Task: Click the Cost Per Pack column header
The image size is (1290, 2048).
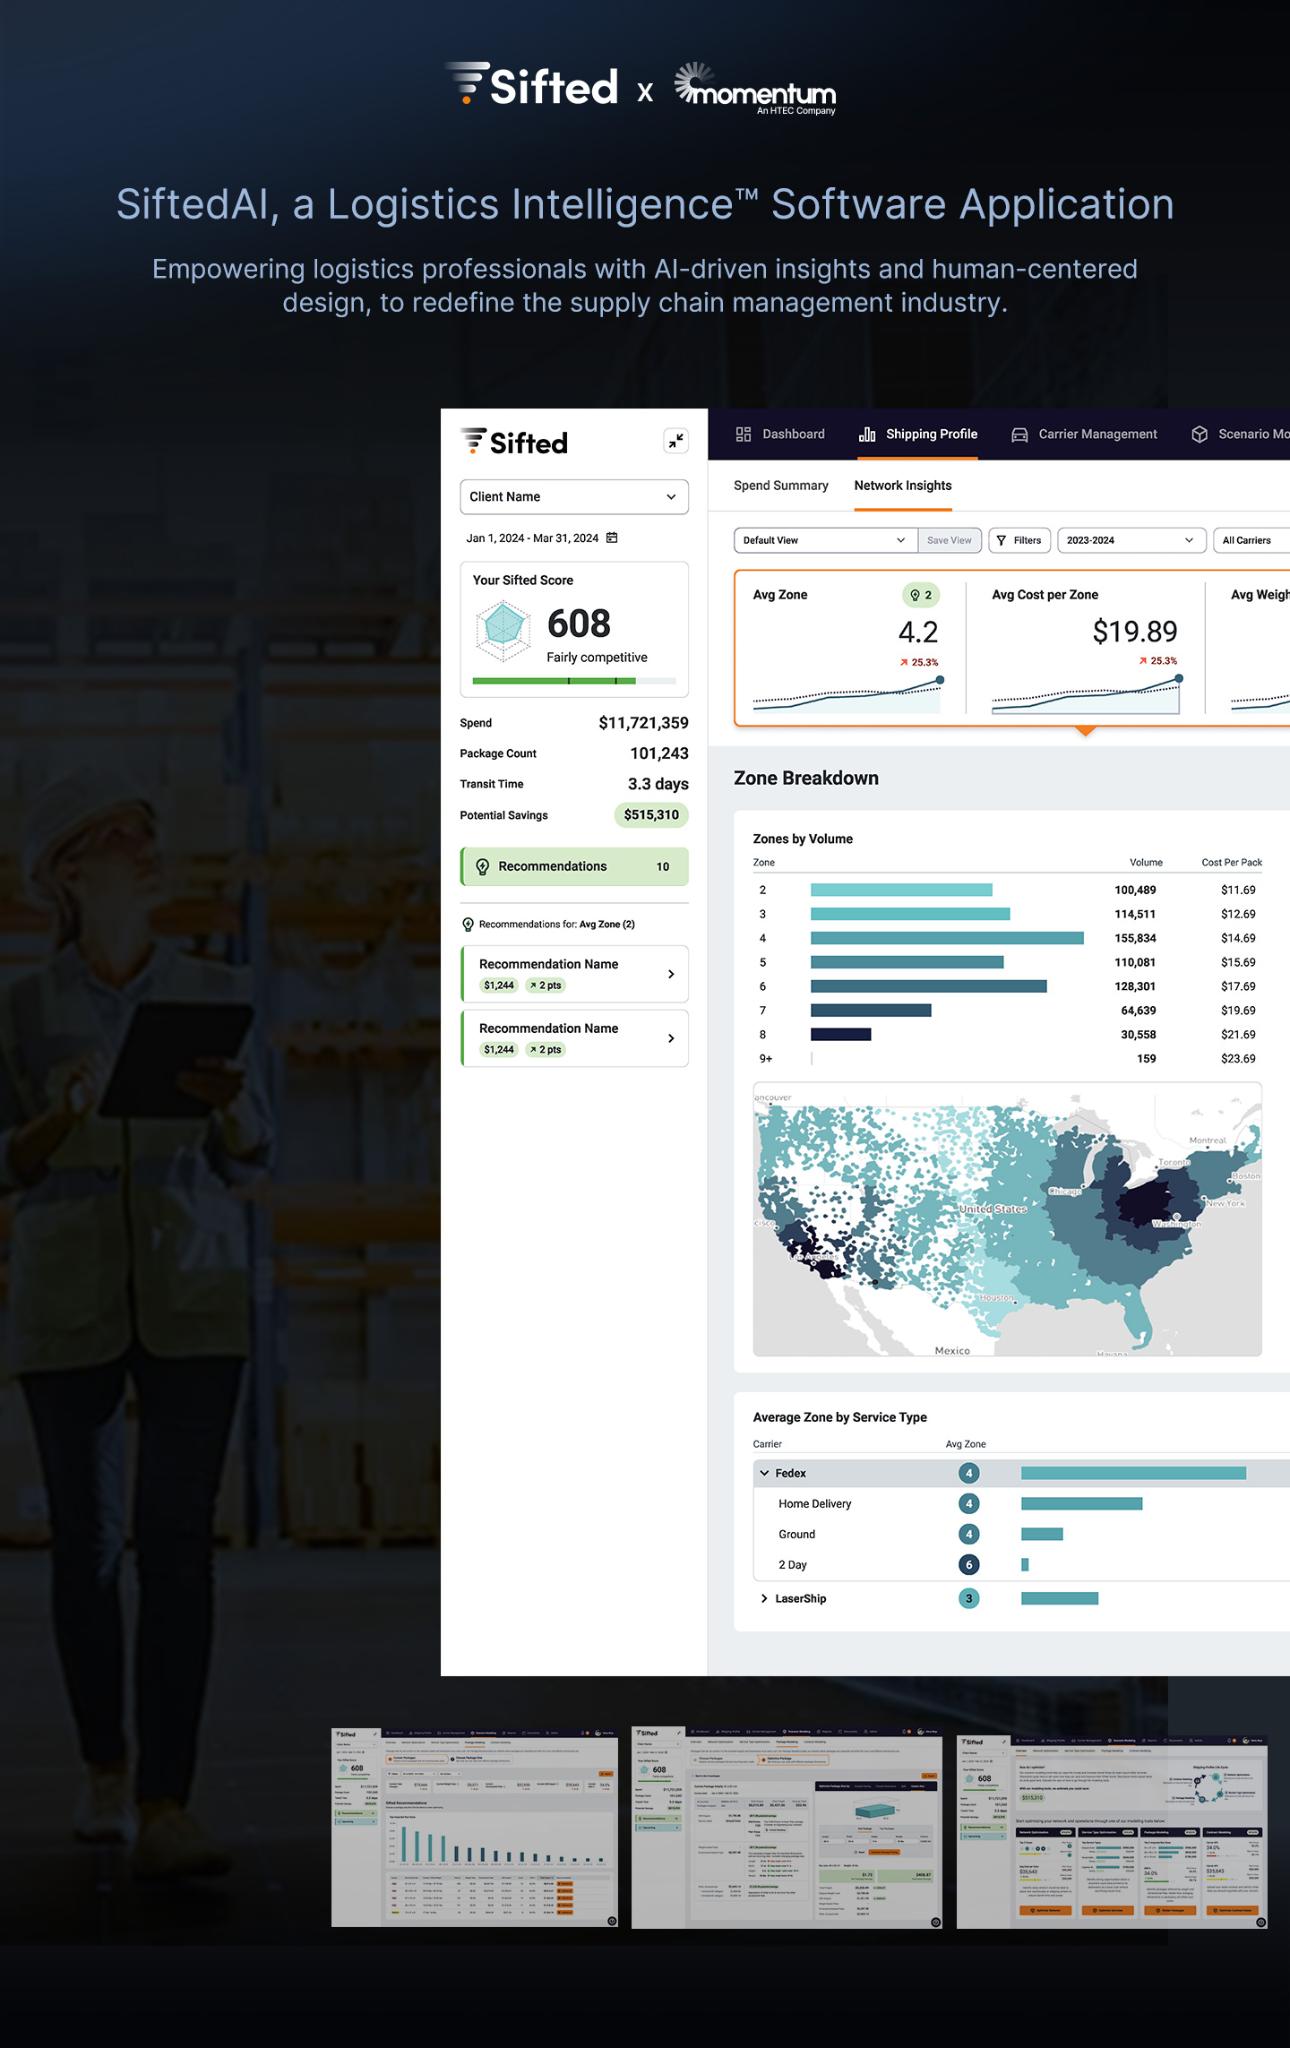Action: pos(1231,862)
